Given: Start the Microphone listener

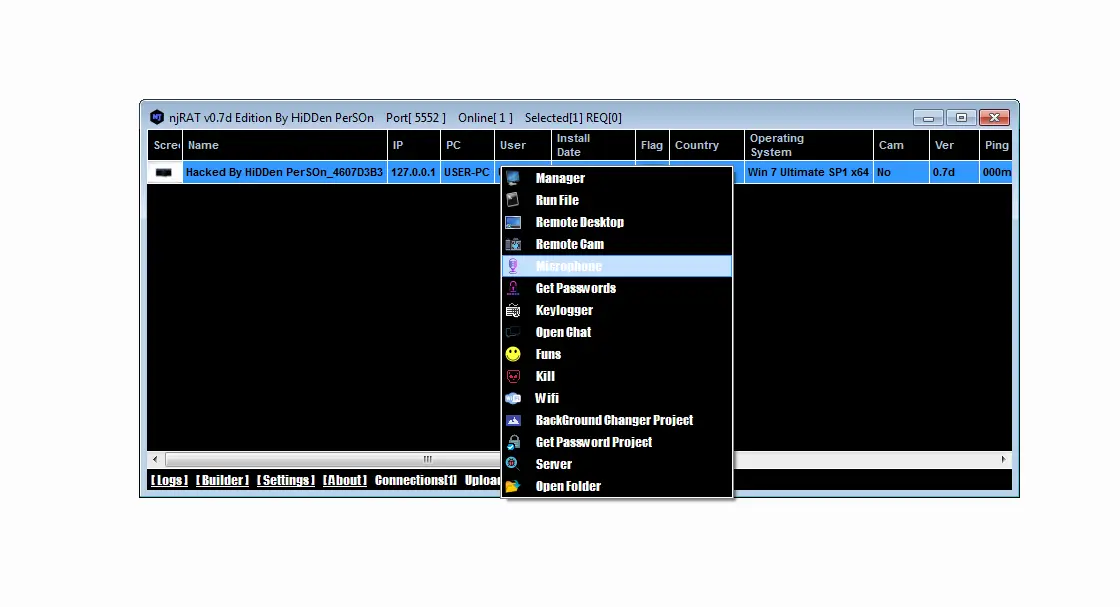Looking at the screenshot, I should (x=569, y=266).
